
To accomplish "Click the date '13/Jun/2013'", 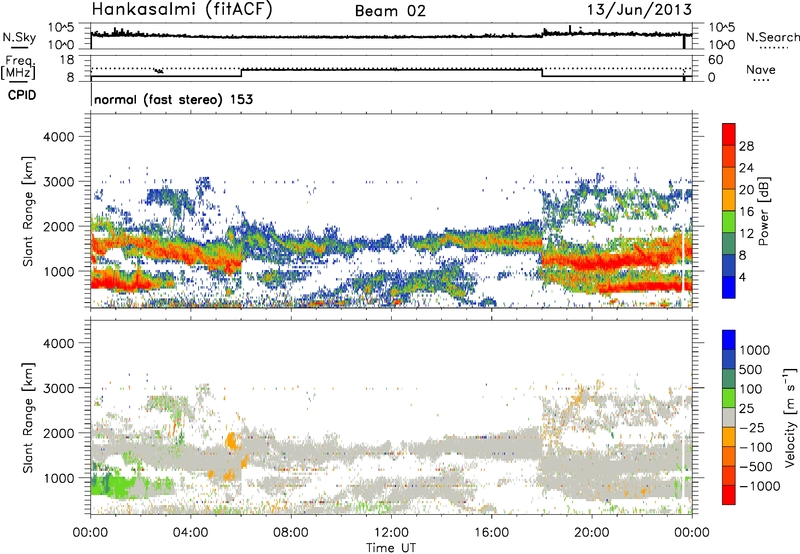I will point(639,9).
